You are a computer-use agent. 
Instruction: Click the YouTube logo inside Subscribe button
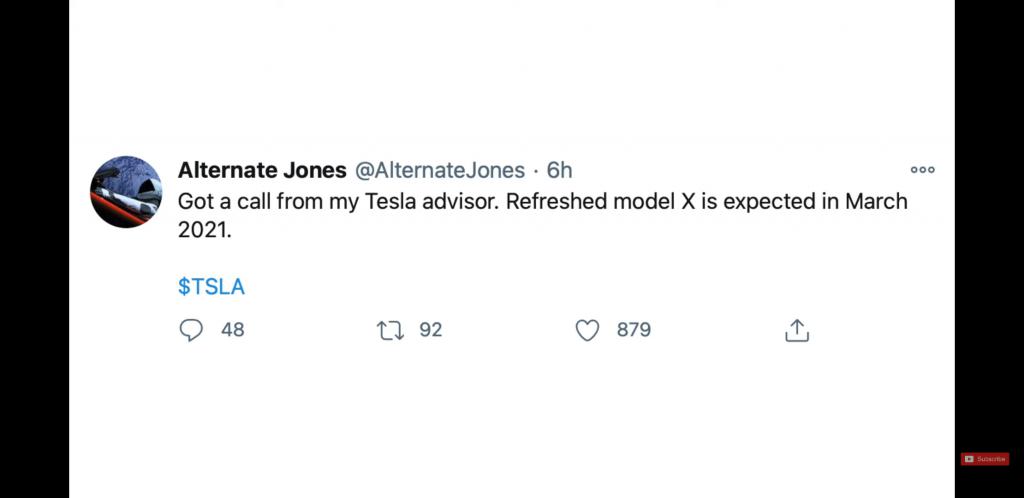point(969,459)
